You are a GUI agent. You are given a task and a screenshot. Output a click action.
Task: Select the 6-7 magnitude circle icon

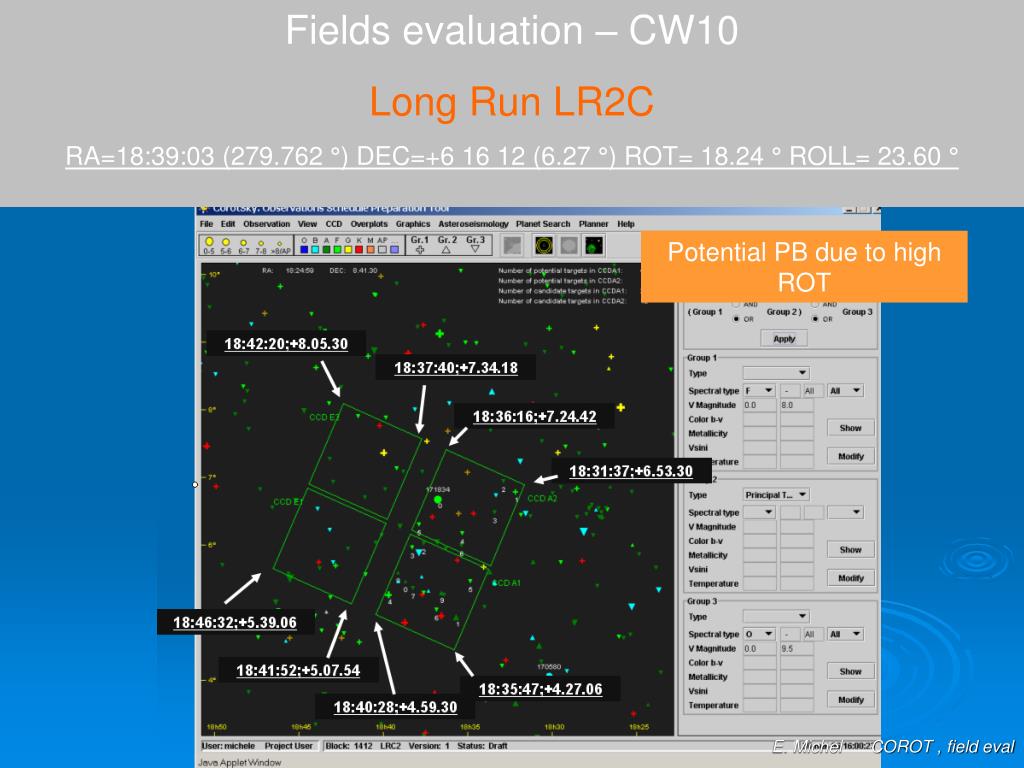pos(244,243)
